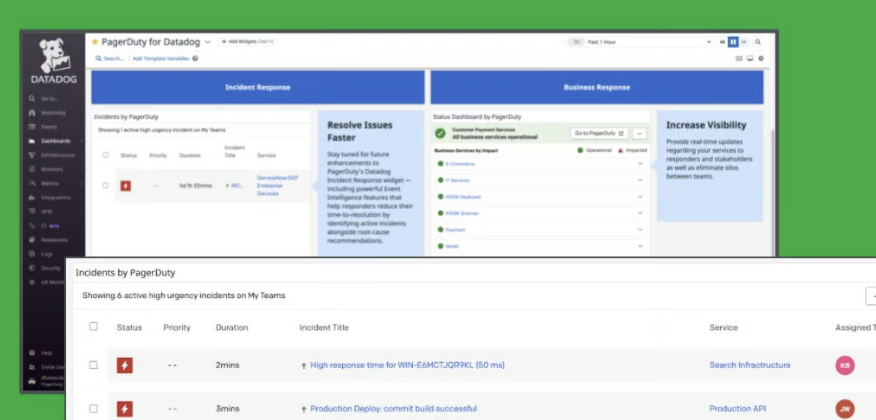Open the Events icon in sidebar
The width and height of the screenshot is (876, 420).
(32, 127)
